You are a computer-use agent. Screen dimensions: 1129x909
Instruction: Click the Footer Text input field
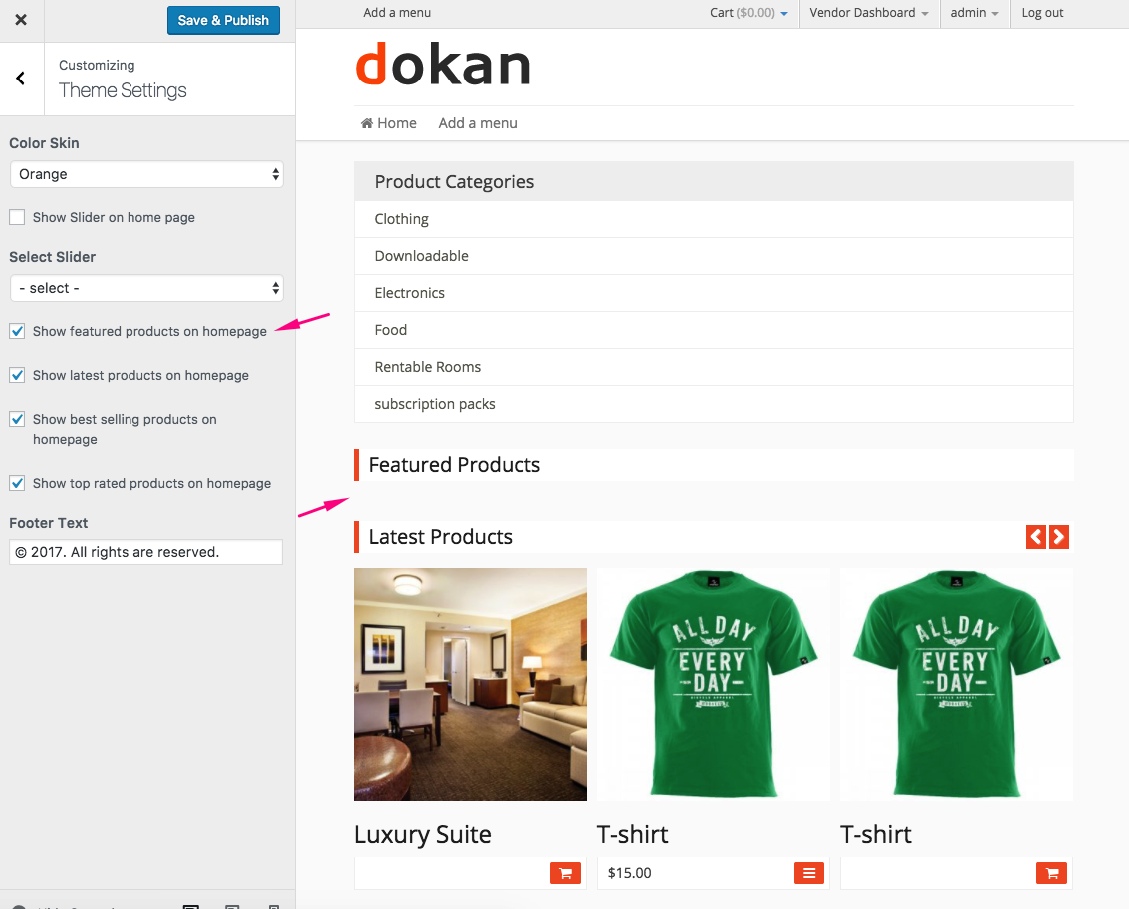(146, 552)
